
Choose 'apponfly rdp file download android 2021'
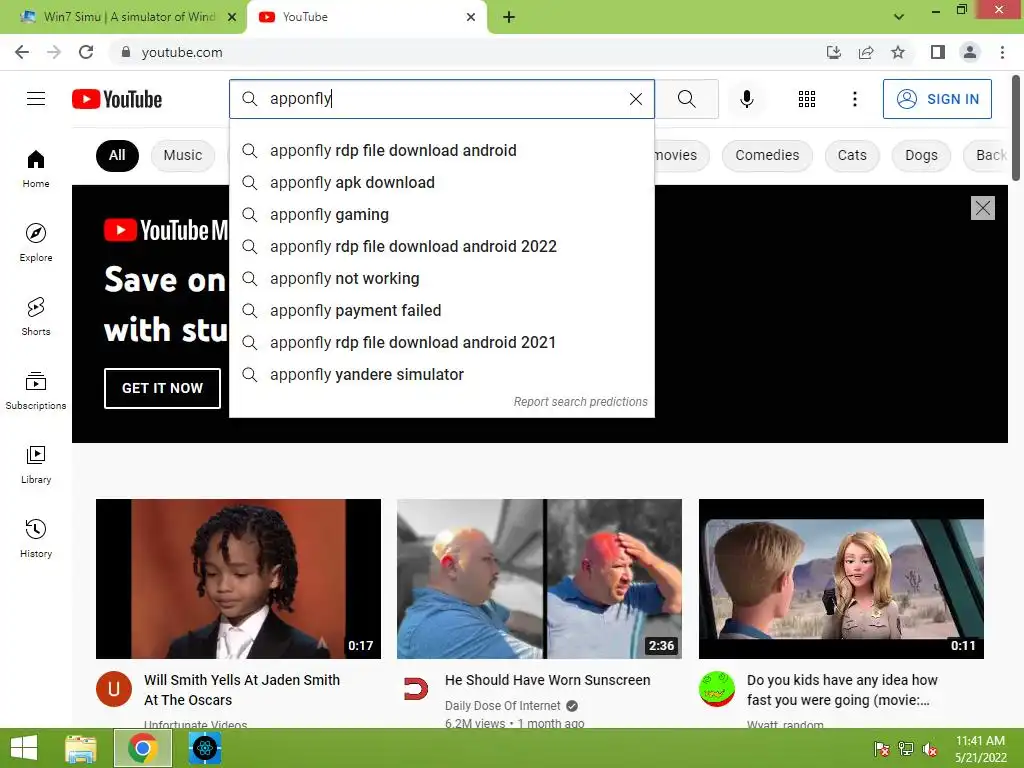pyautogui.click(x=441, y=342)
